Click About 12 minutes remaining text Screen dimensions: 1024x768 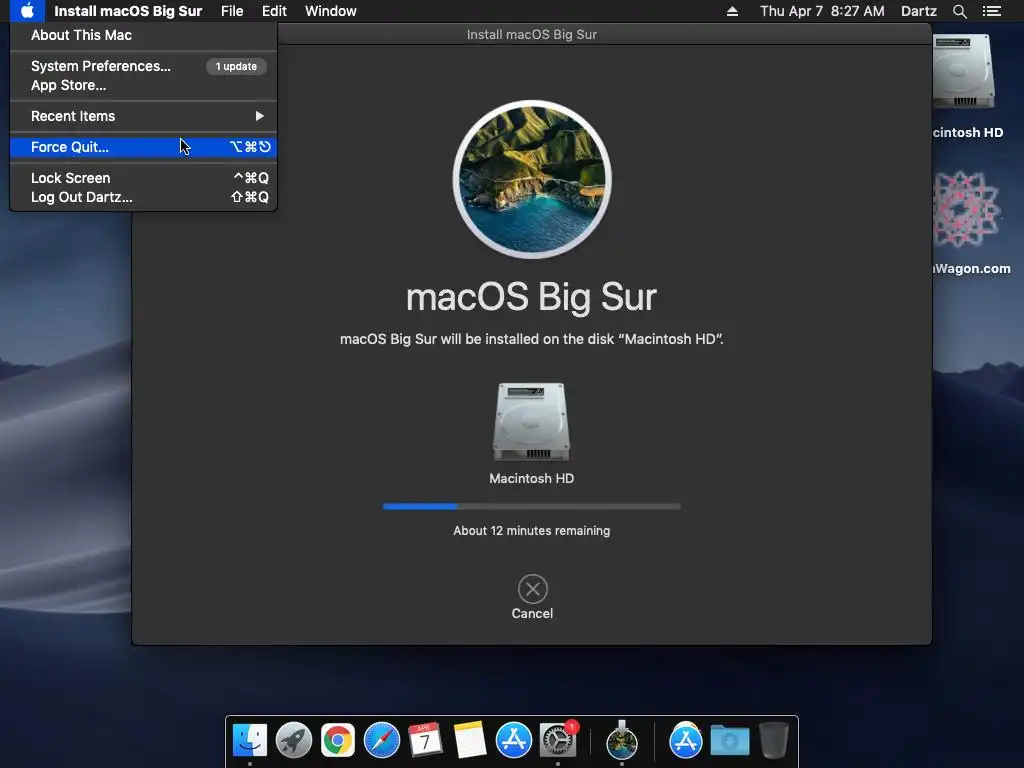point(532,531)
